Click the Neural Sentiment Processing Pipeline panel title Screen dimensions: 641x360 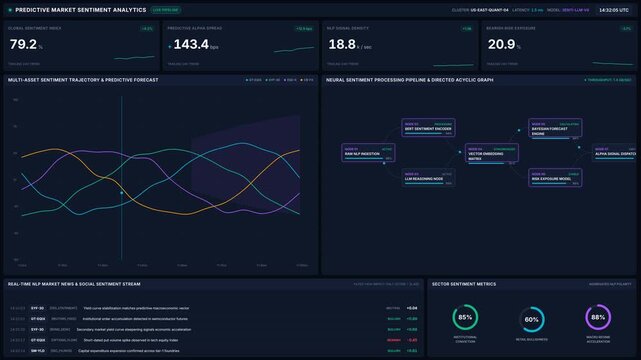pos(409,80)
